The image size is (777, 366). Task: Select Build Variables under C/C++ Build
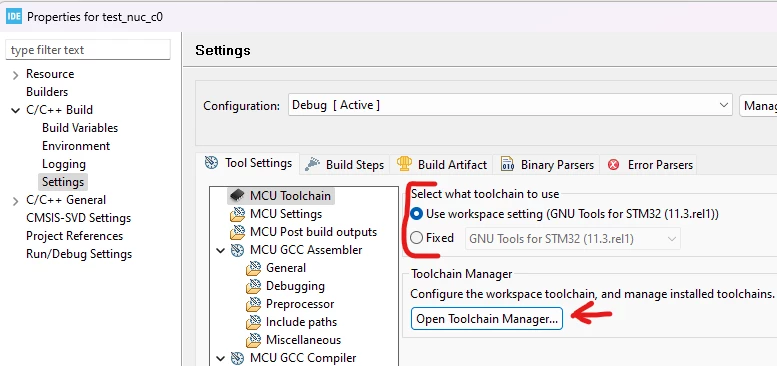[80, 128]
